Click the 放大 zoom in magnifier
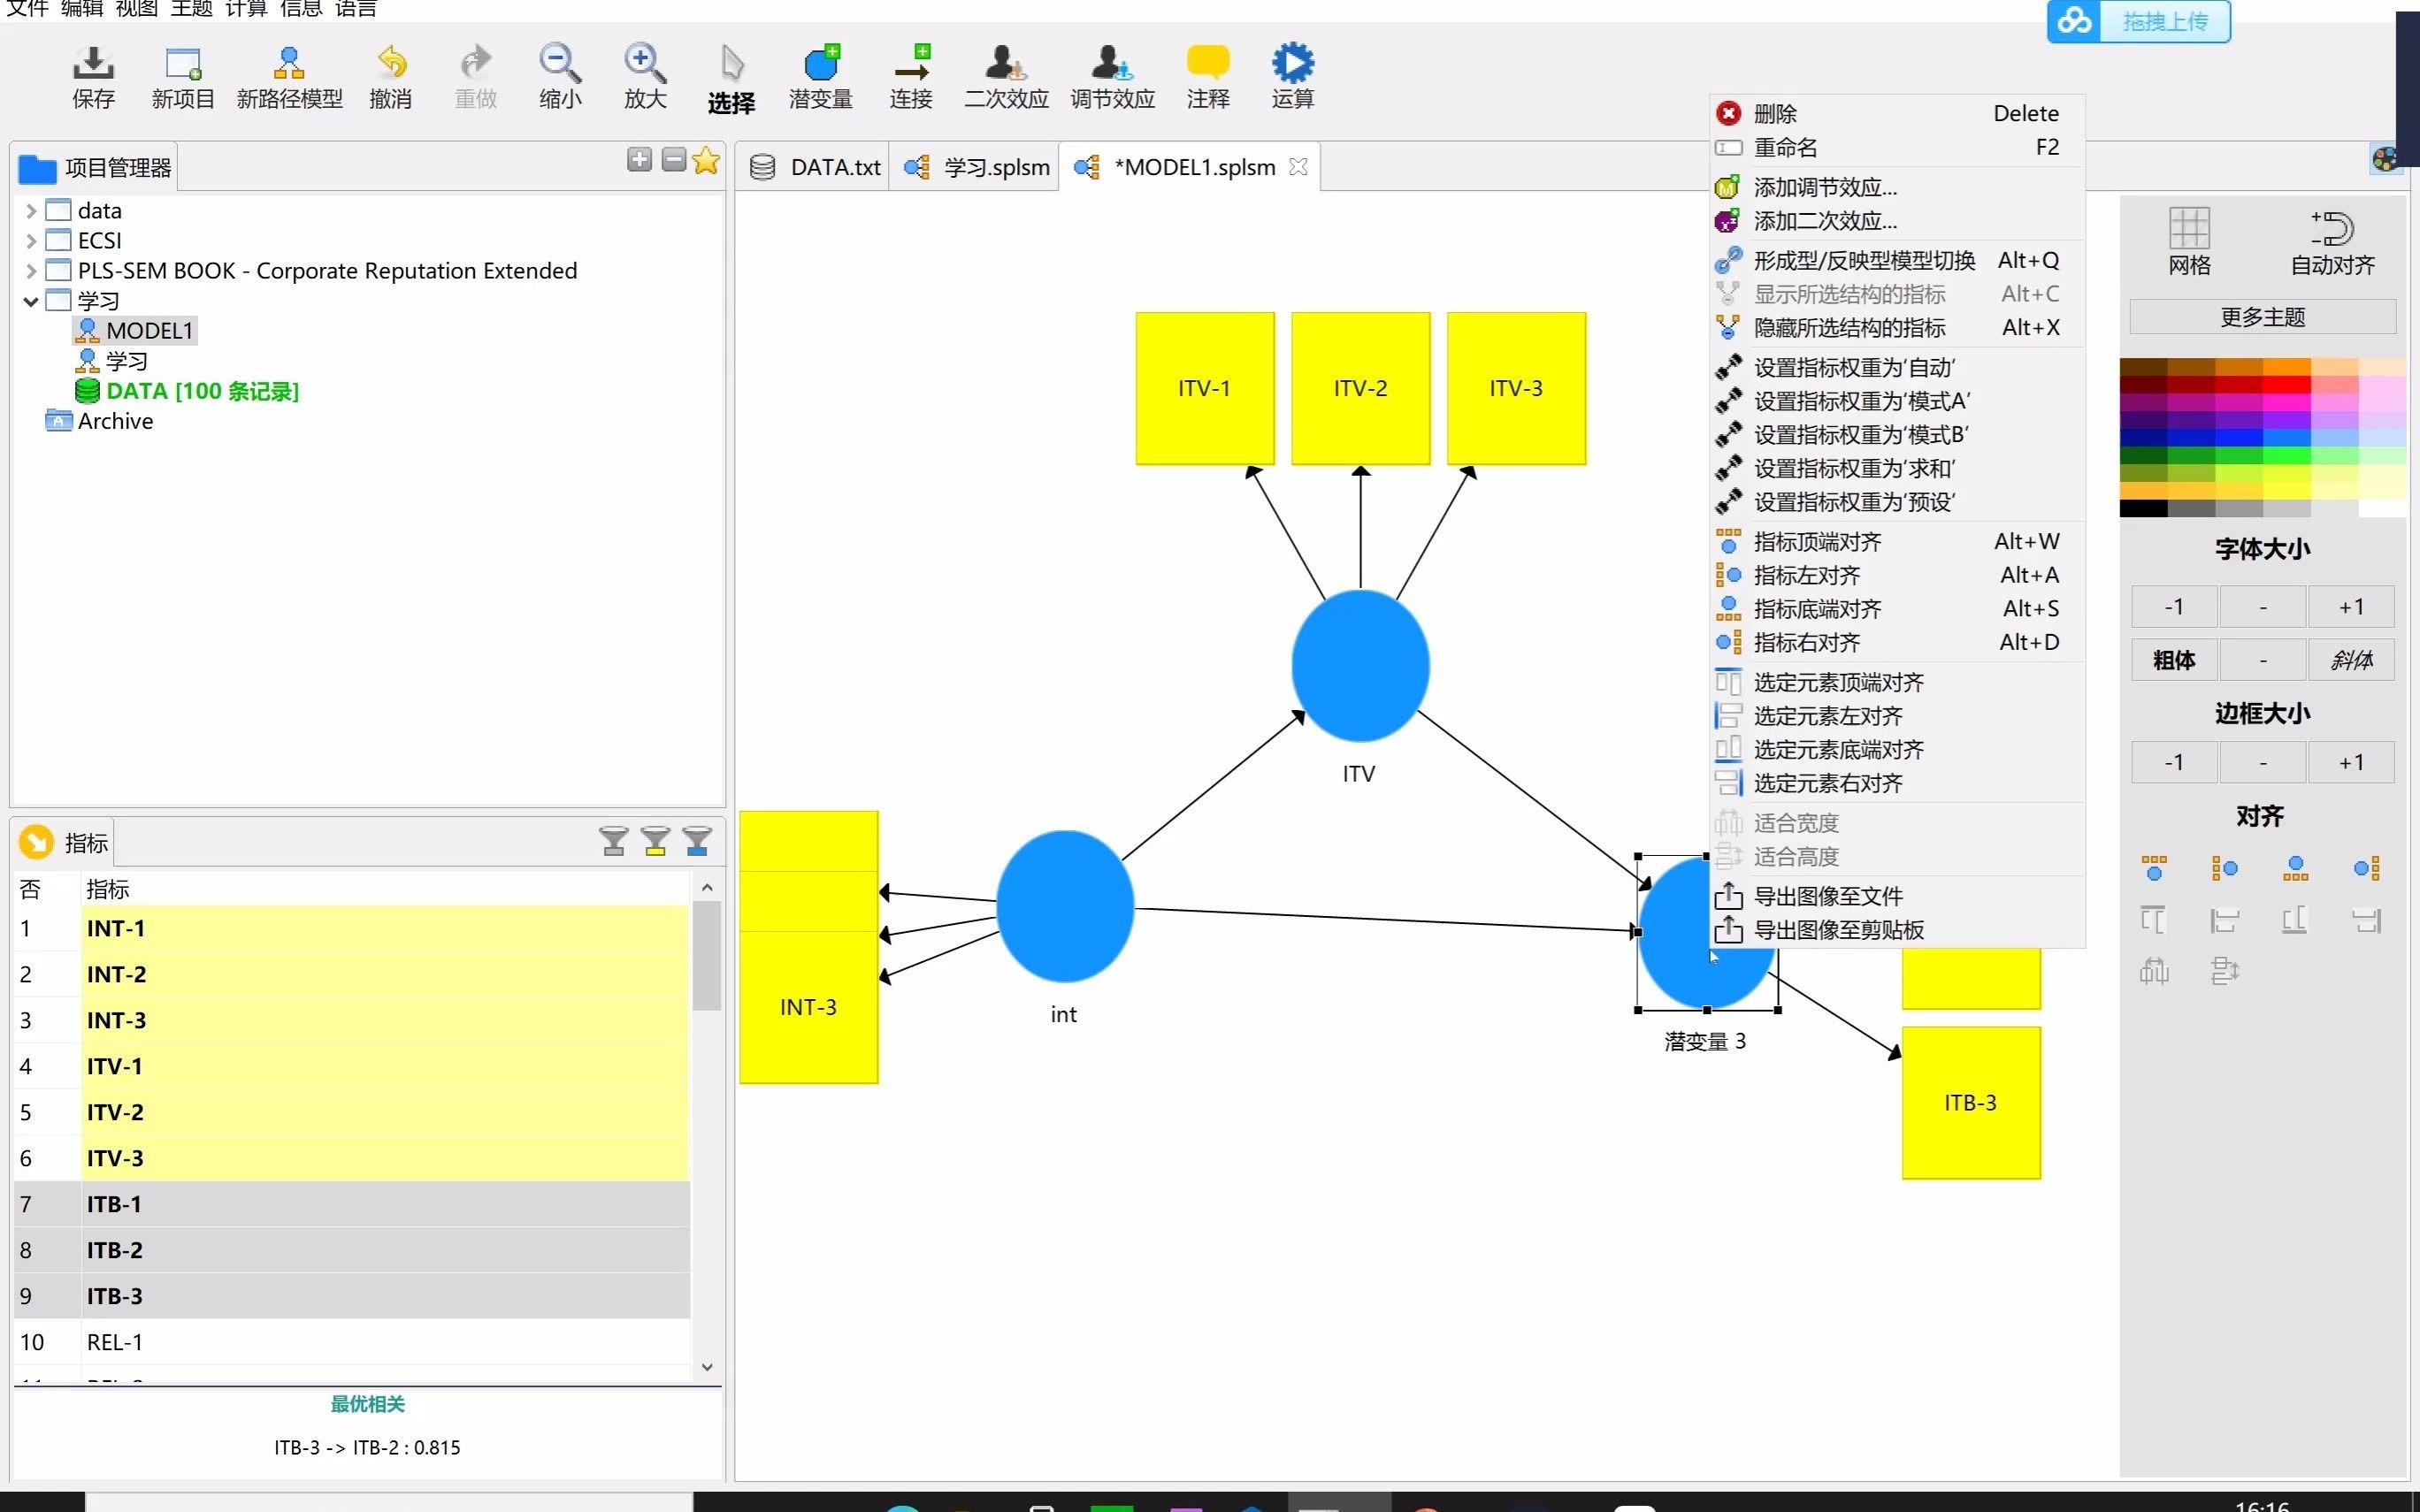The width and height of the screenshot is (2420, 1512). 645,64
